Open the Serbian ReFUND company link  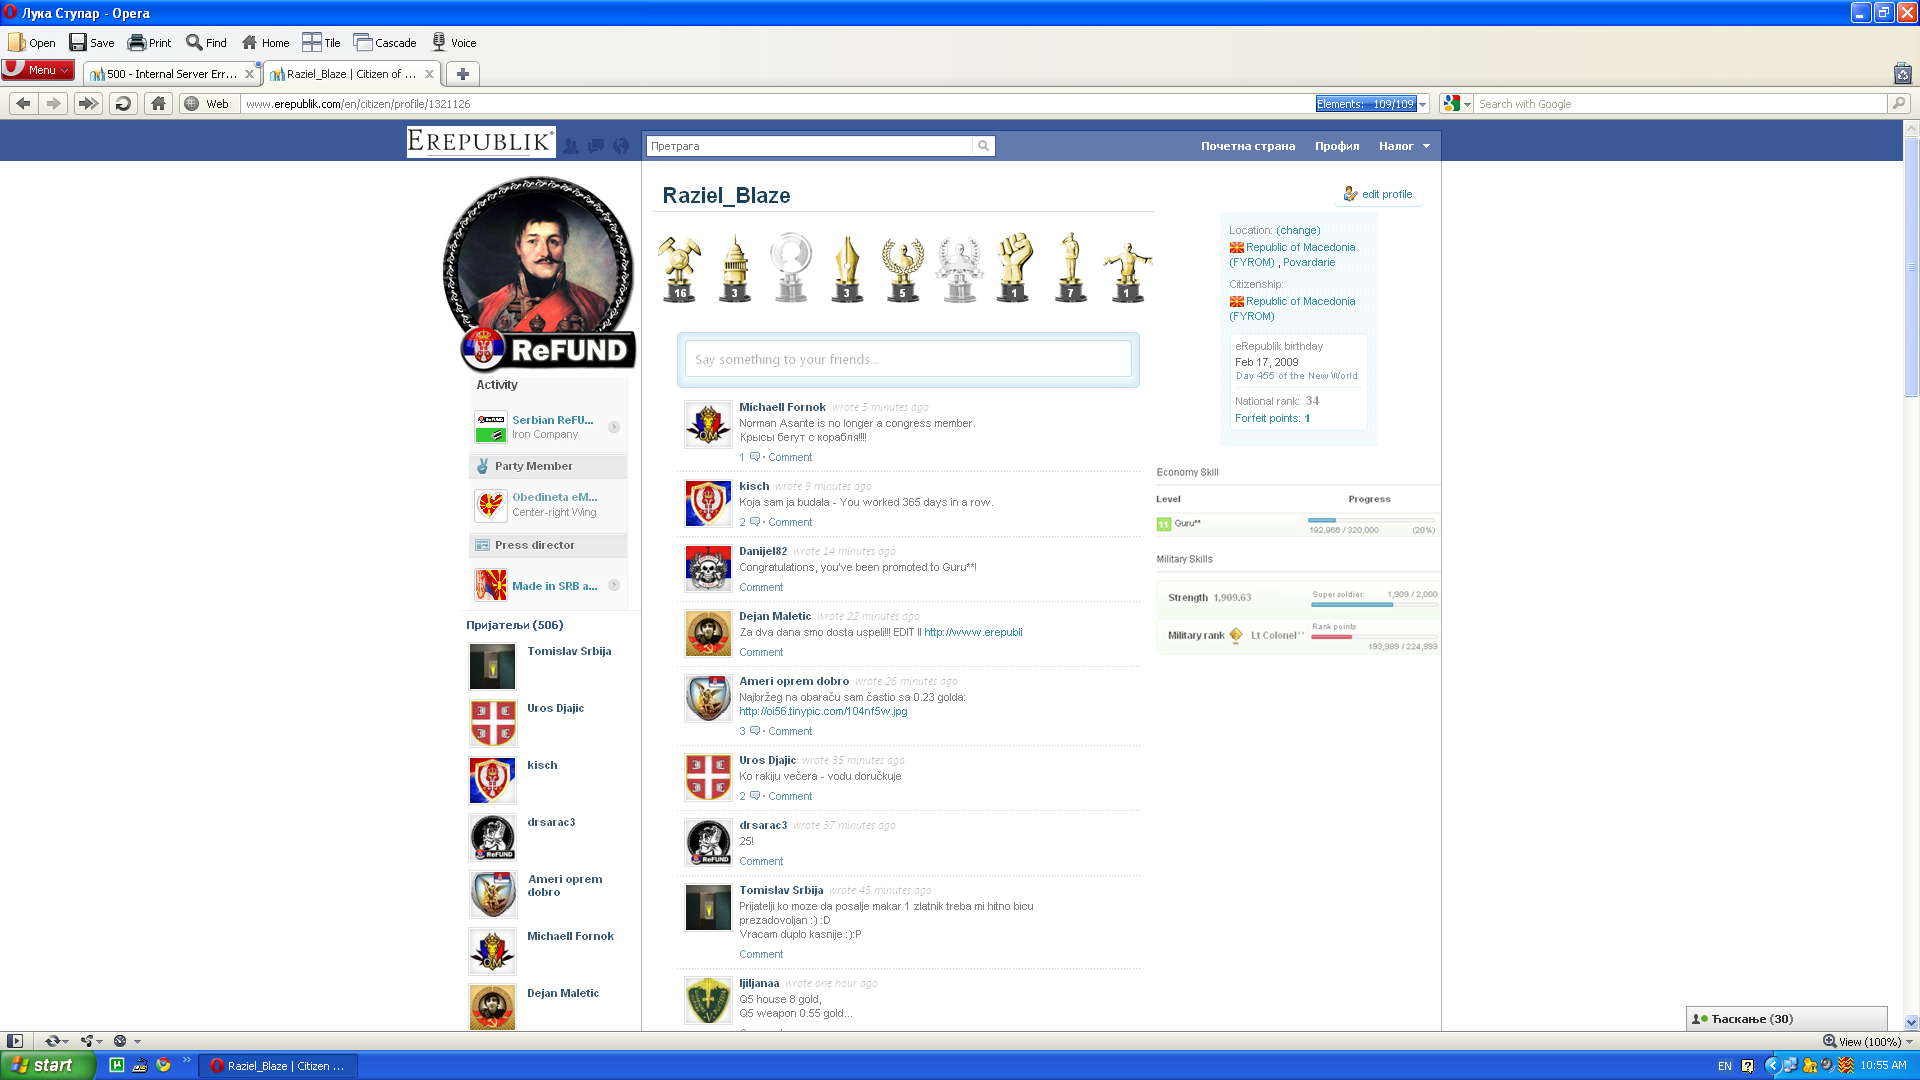pos(552,420)
